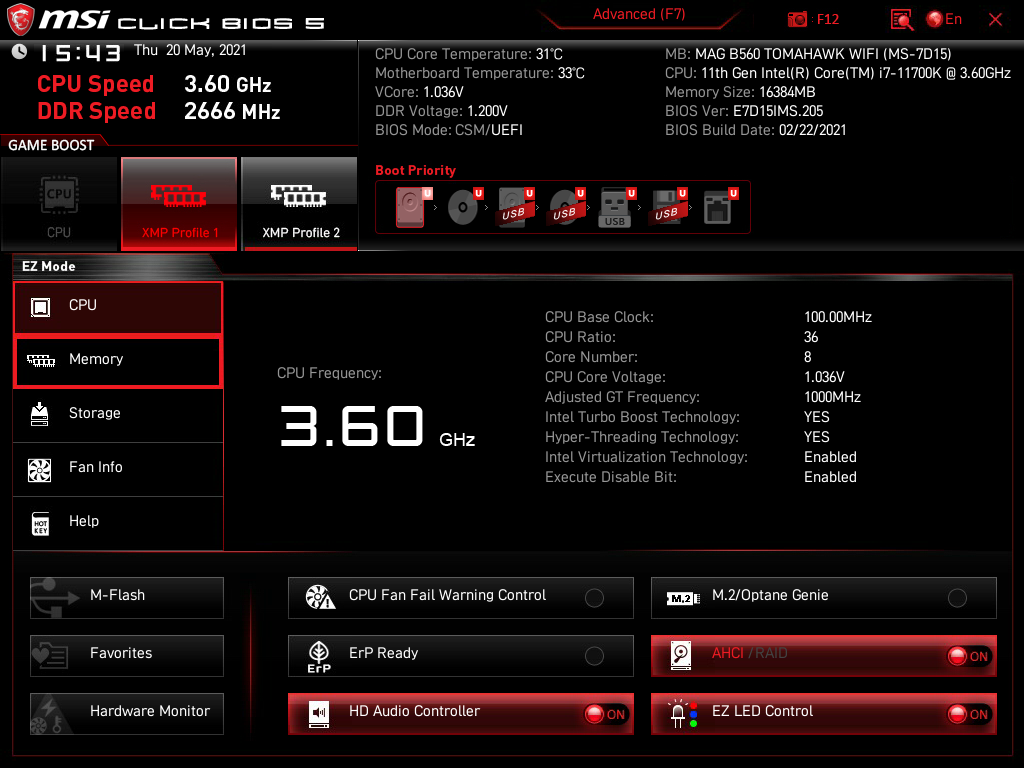Close the BIOS with the red X
1024x768 pixels.
(995, 20)
